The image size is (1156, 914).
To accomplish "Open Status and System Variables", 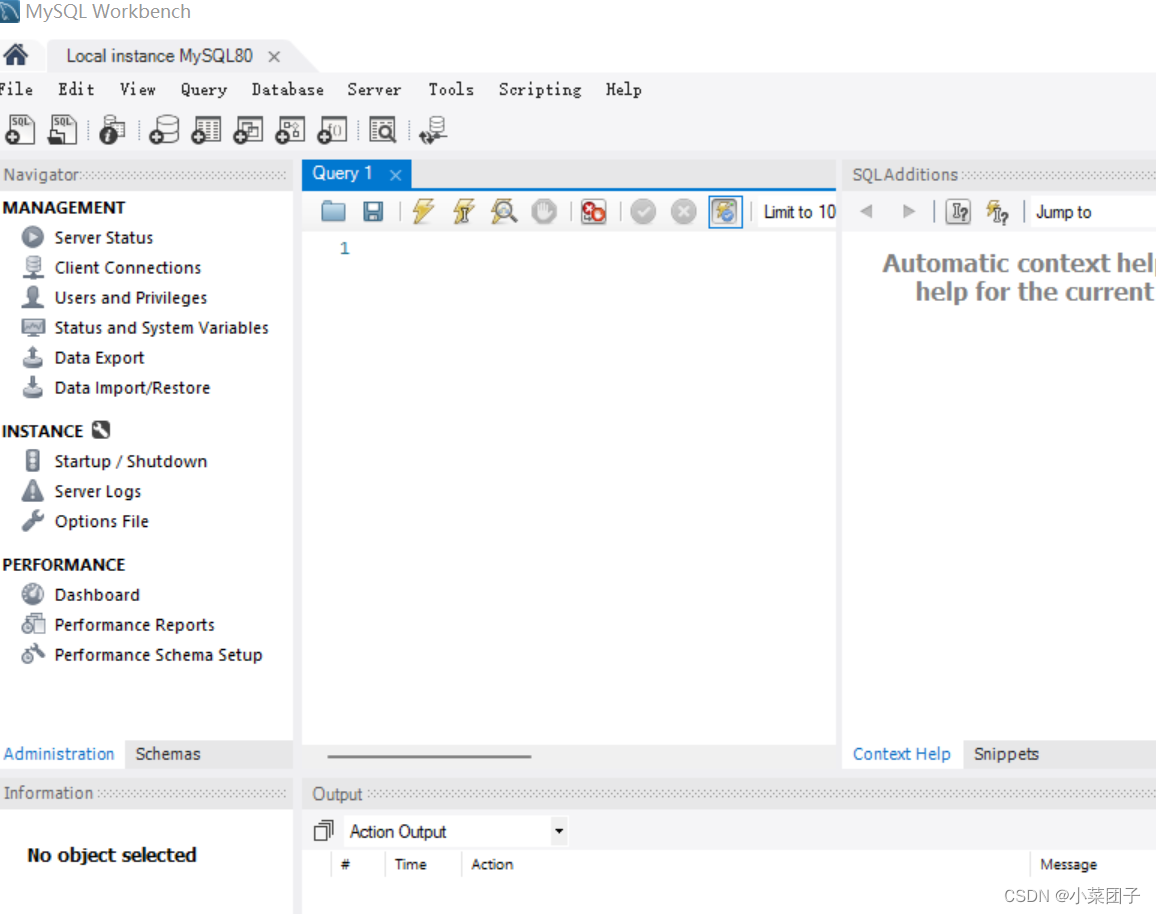I will tap(161, 327).
